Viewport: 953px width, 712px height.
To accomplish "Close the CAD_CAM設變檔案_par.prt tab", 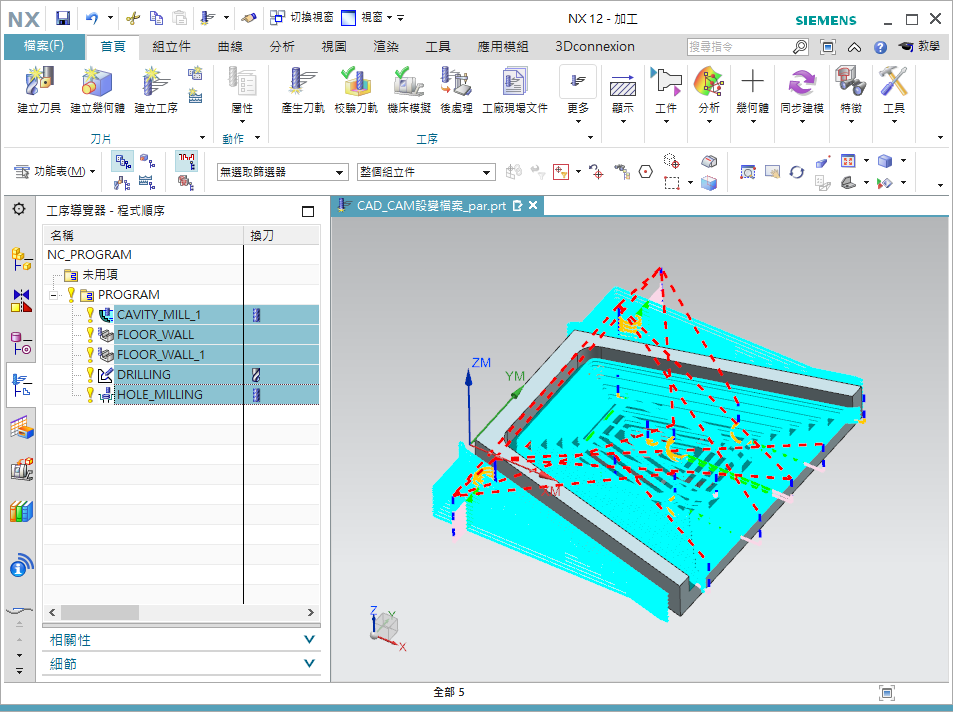I will click(533, 206).
